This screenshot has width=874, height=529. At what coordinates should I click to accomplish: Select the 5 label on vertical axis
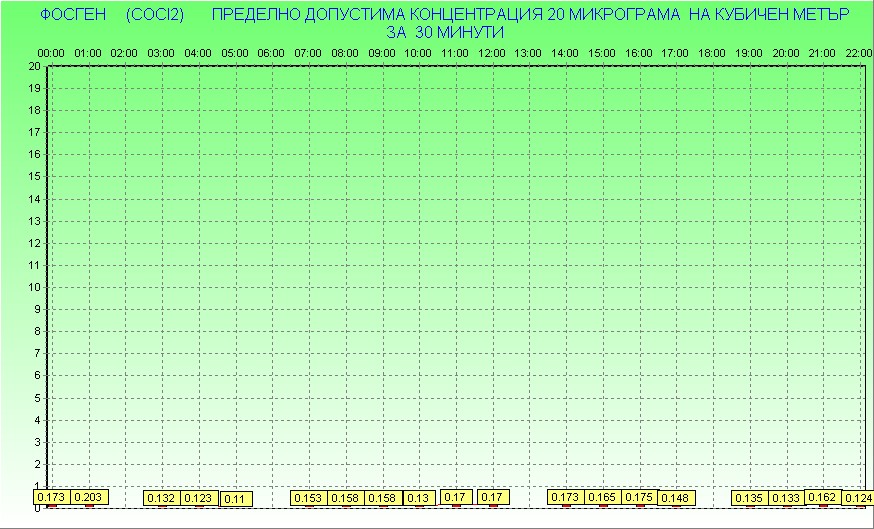pyautogui.click(x=37, y=398)
